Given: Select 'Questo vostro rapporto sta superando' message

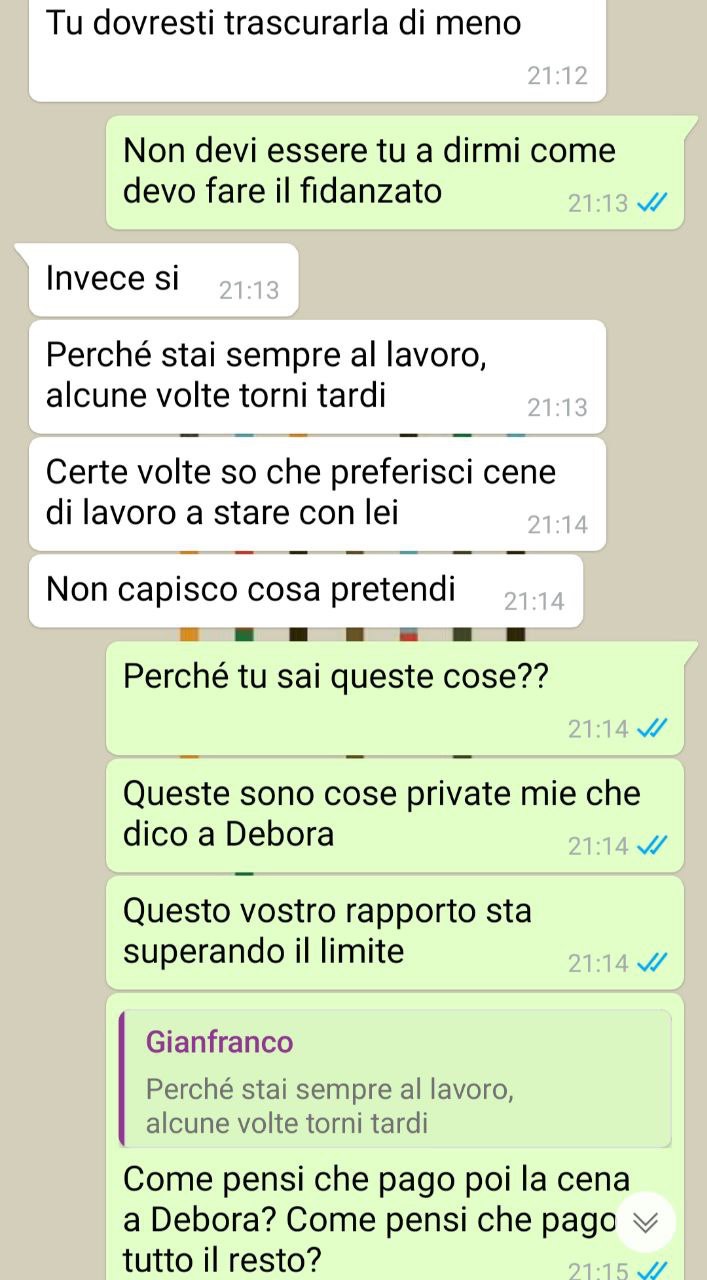Looking at the screenshot, I should [395, 932].
